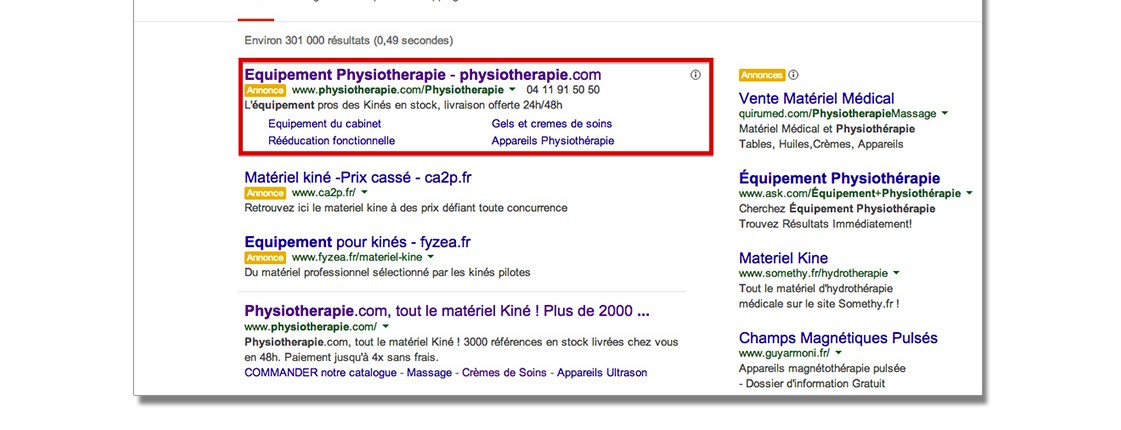Screen dimensions: 1121x430
Task: Click text Matériel Médical et Physiothérapie
Action: coord(827,130)
